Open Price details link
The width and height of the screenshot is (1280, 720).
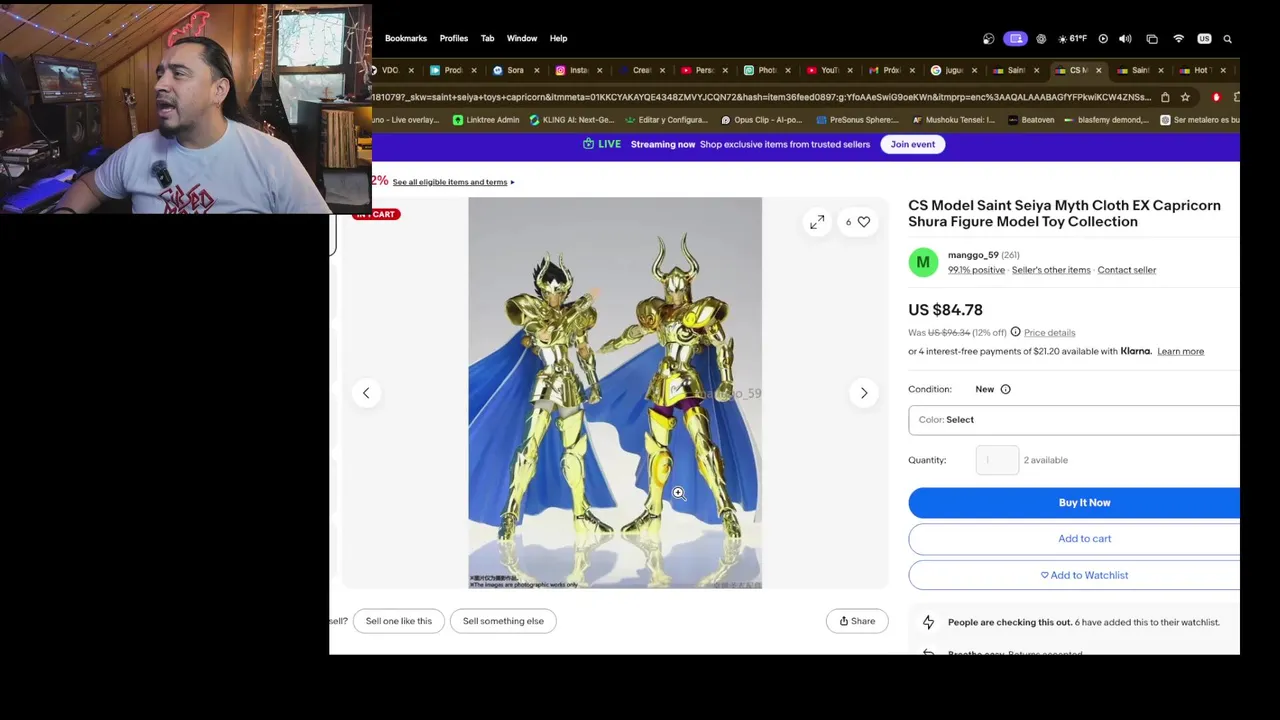pos(1049,333)
